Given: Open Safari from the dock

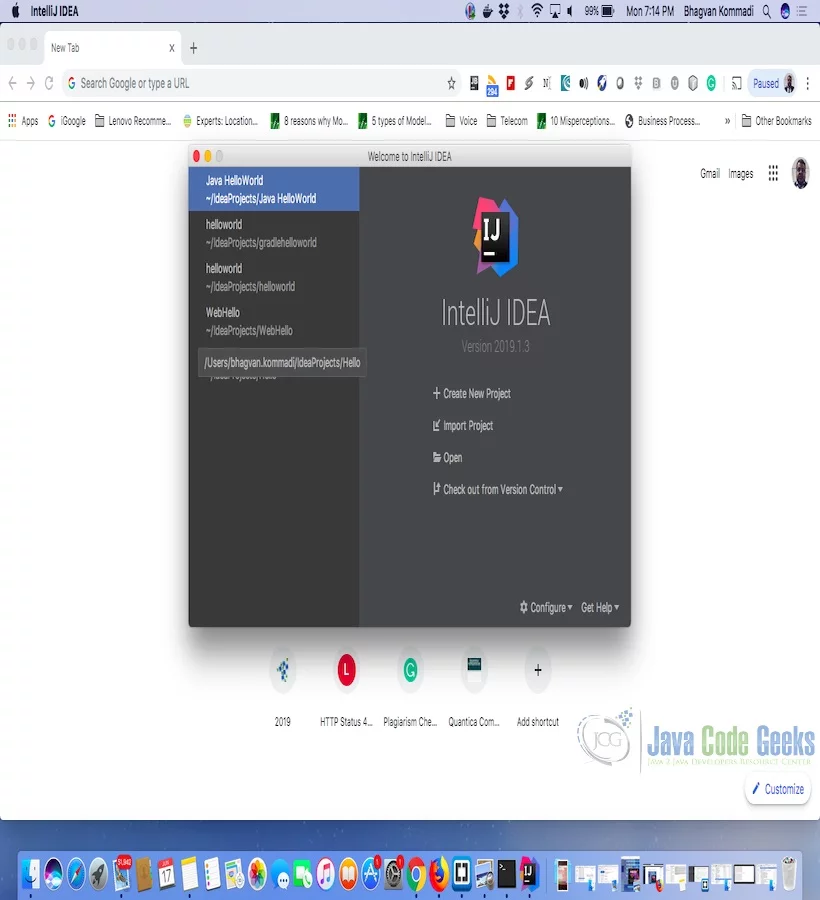Looking at the screenshot, I should tap(76, 874).
